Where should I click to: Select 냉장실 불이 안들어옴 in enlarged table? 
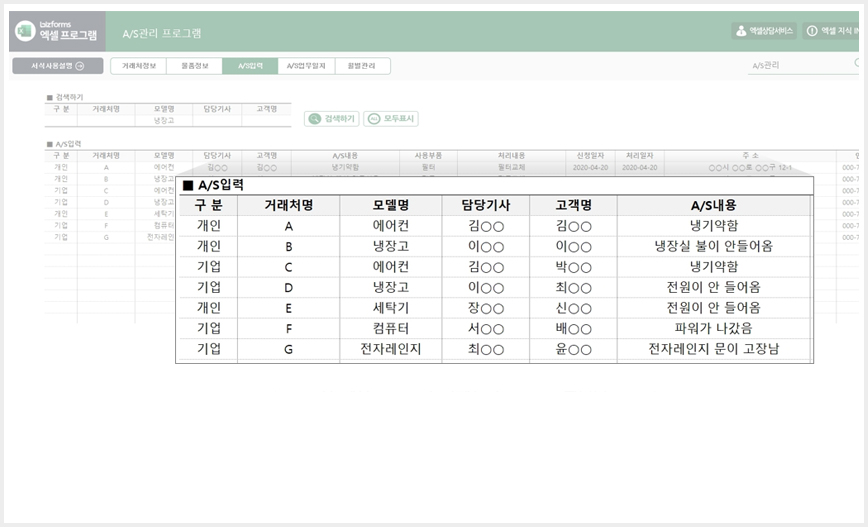pos(714,246)
